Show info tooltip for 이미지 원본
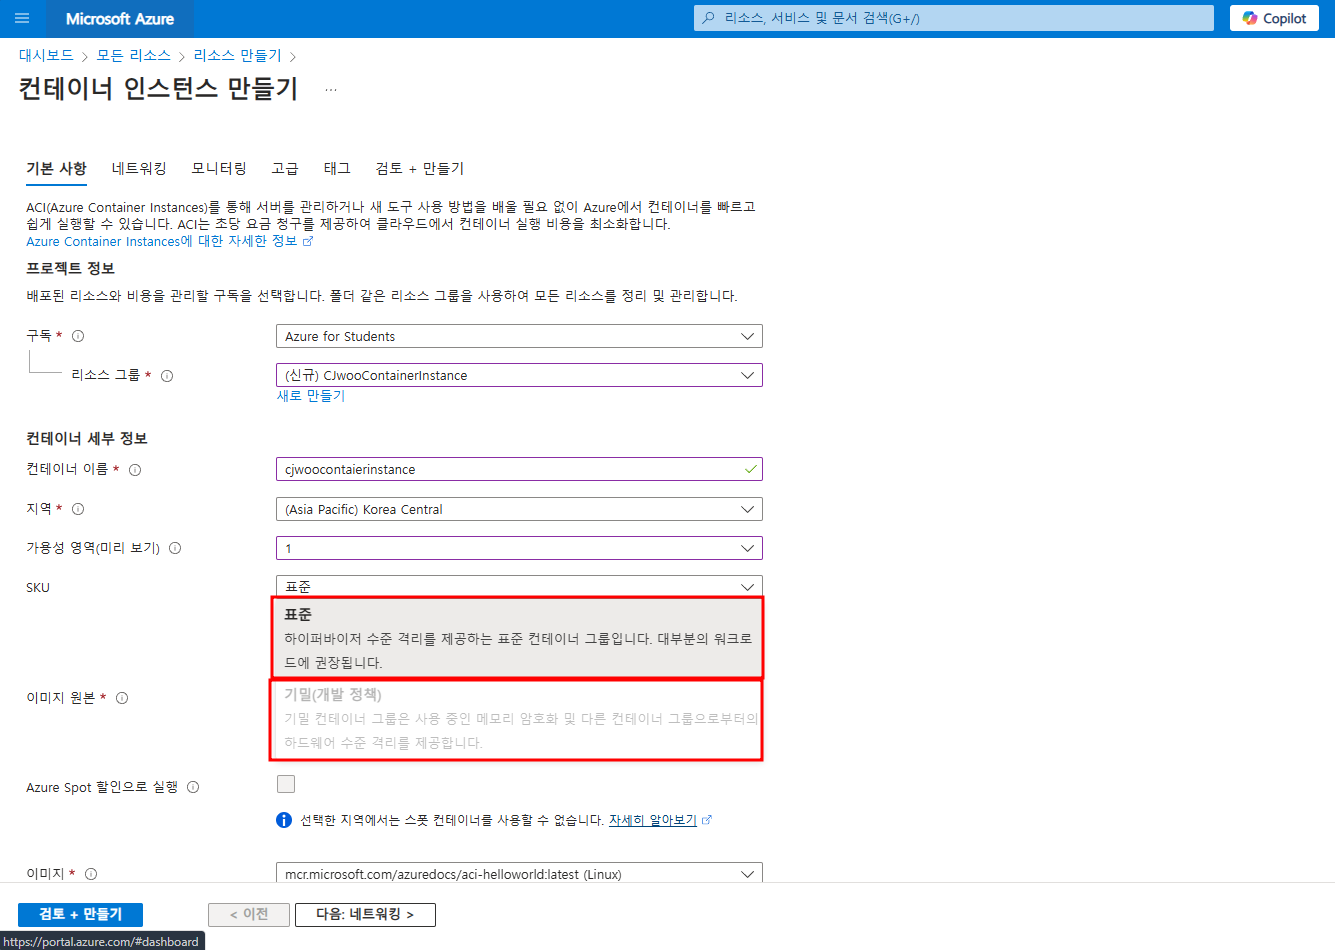The height and width of the screenshot is (950, 1335). coord(122,698)
